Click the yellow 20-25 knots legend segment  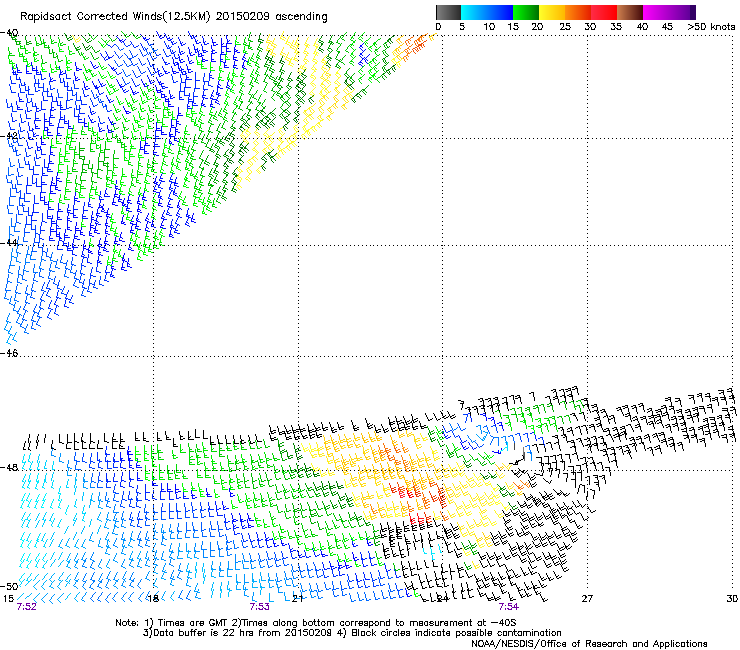[552, 12]
